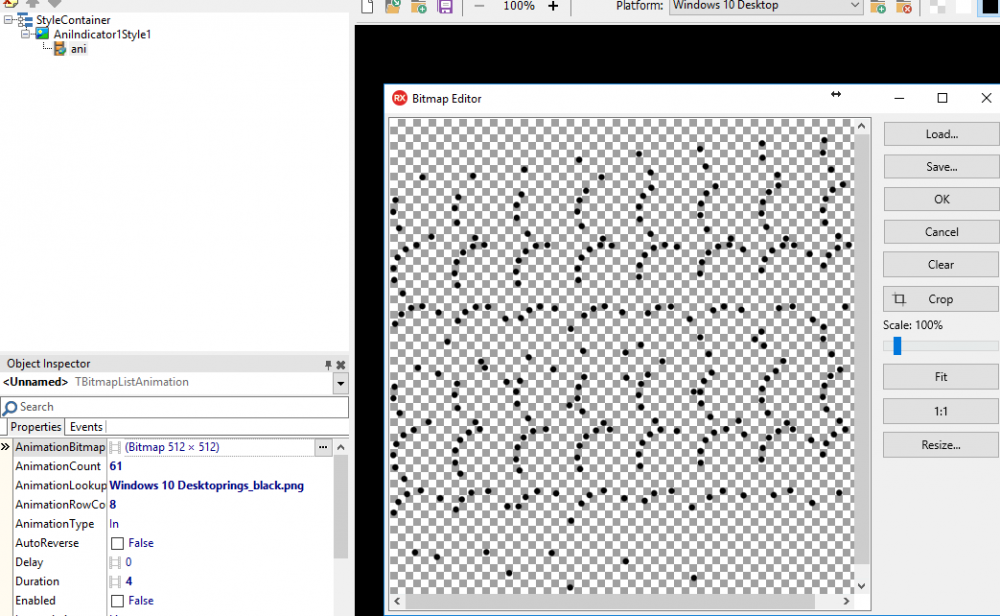Select the StyleContainer tree item
Viewport: 1000px width, 616px height.
tap(73, 20)
